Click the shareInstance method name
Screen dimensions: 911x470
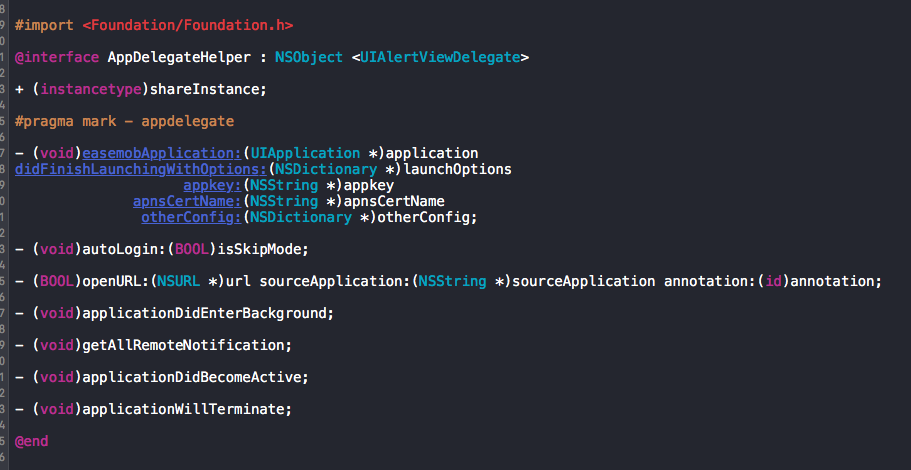pyautogui.click(x=208, y=89)
